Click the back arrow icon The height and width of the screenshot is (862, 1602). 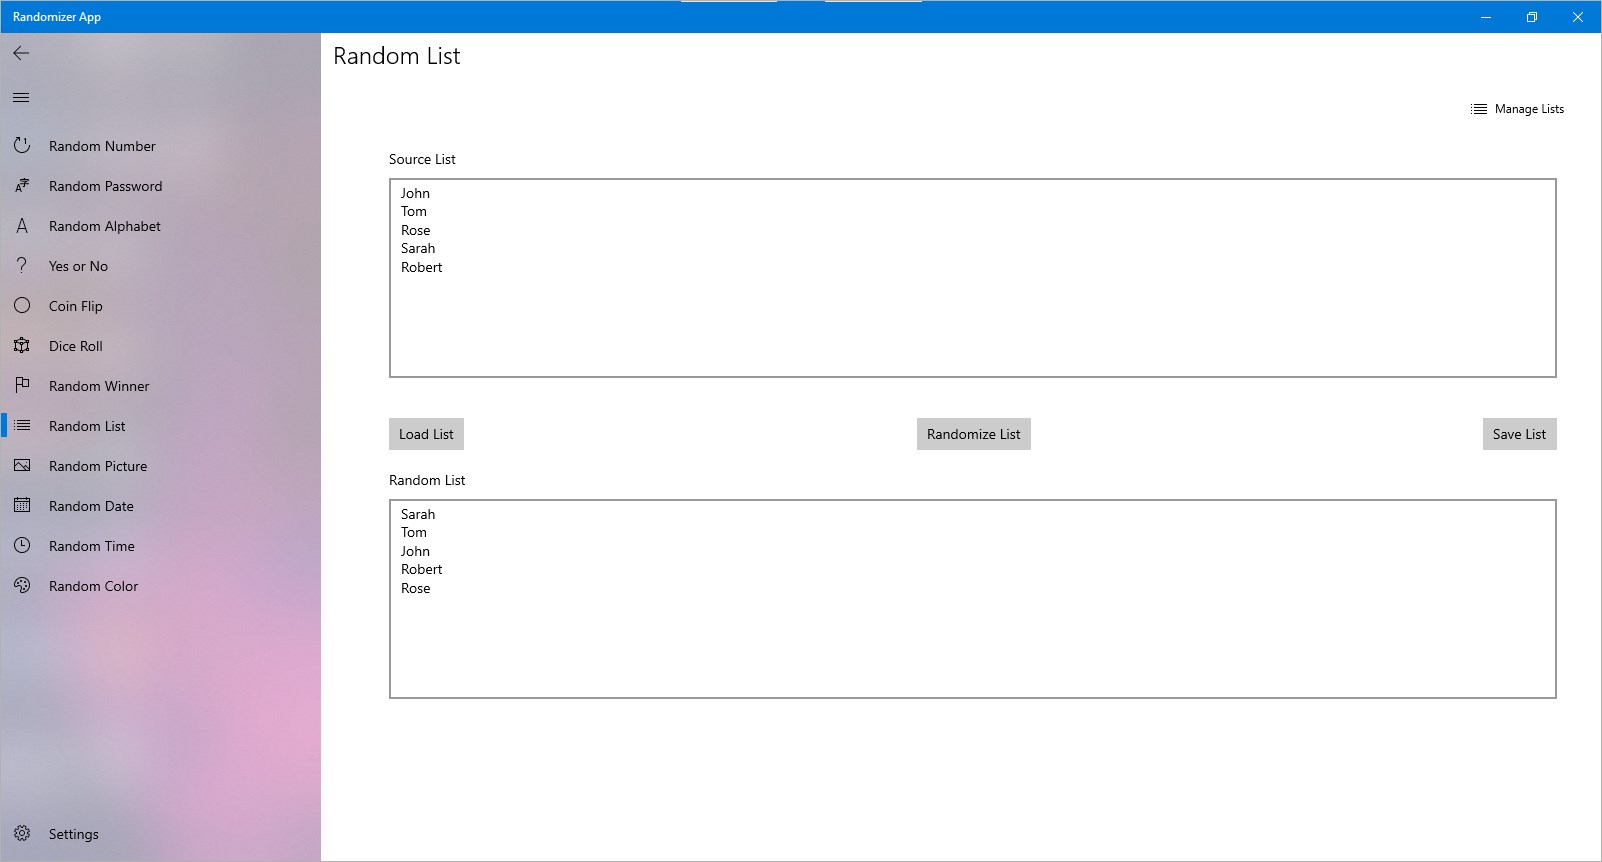21,53
